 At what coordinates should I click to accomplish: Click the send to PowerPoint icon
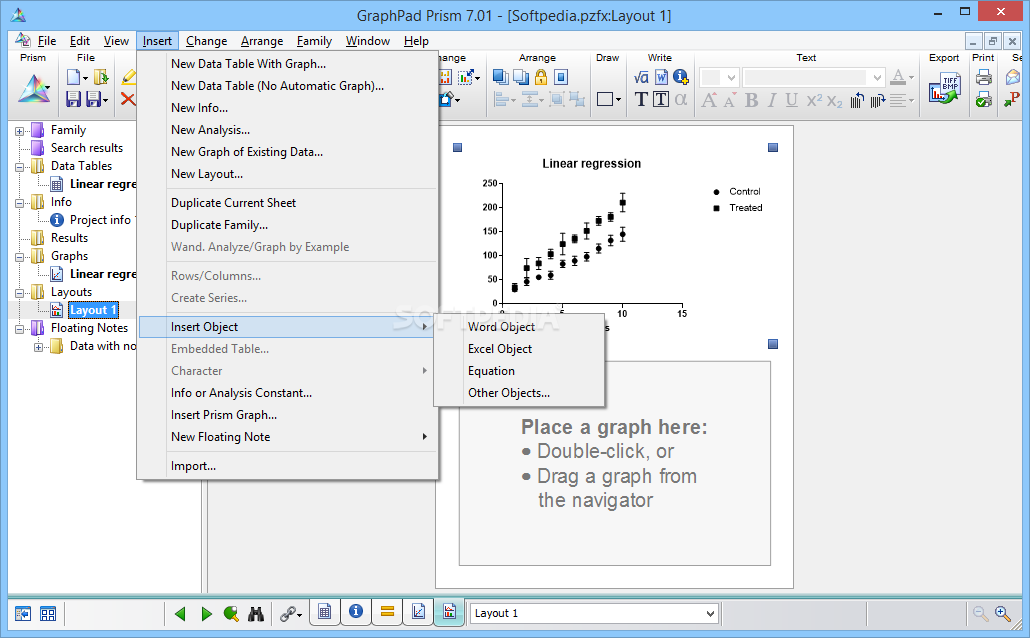1012,99
